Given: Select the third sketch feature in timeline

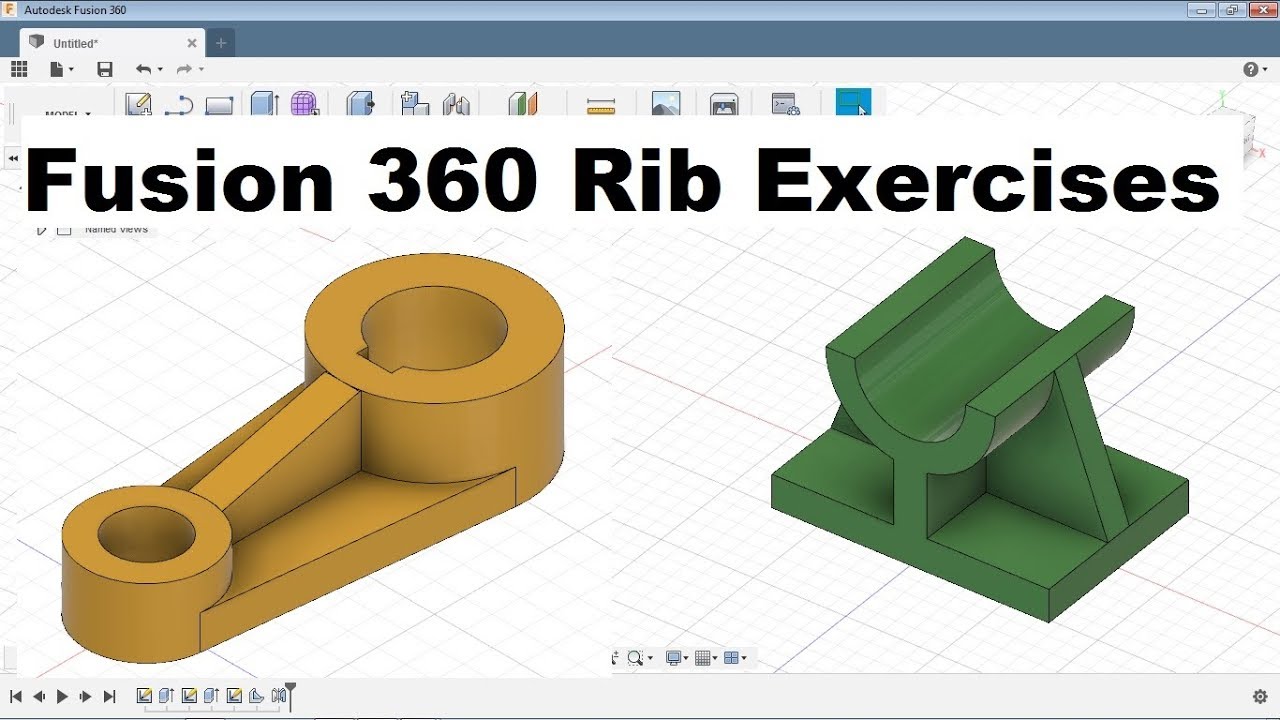Looking at the screenshot, I should pyautogui.click(x=234, y=696).
